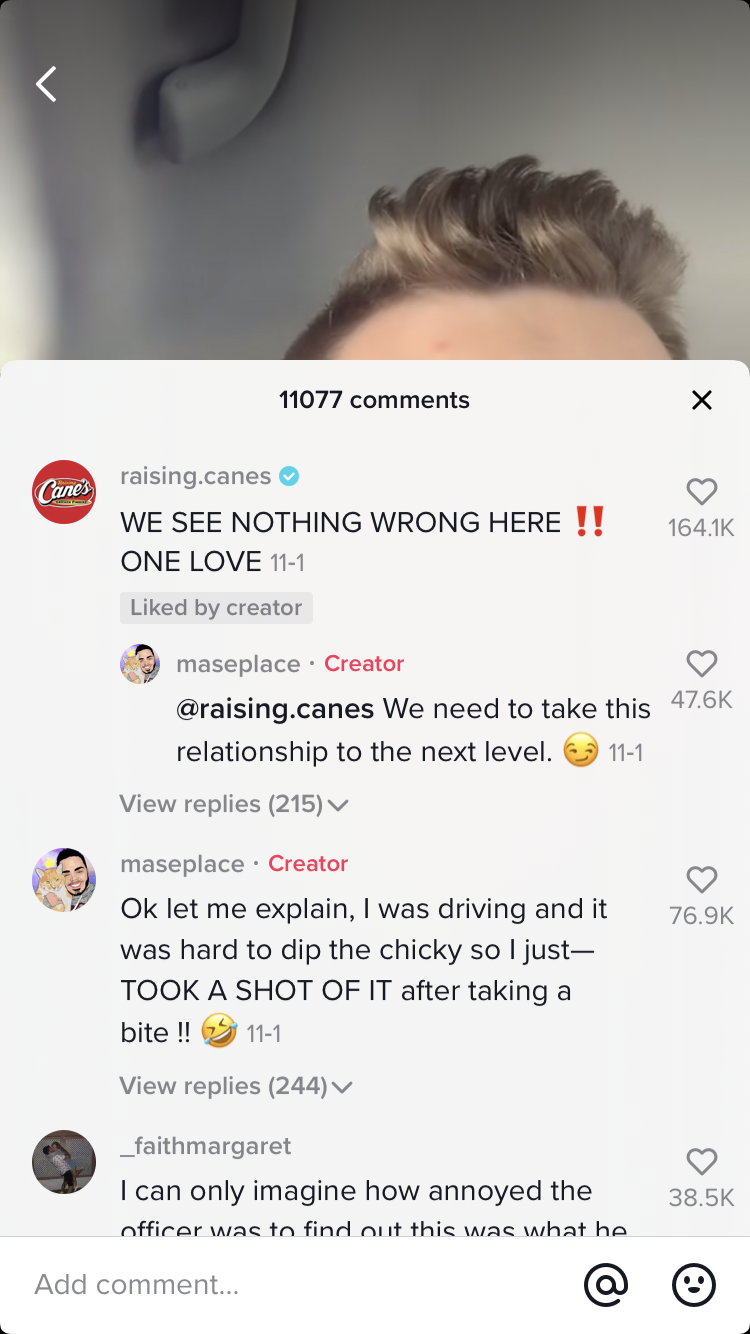Image resolution: width=750 pixels, height=1334 pixels.
Task: Open maseplace avatar on 'Ok let me explain'
Action: [64, 880]
